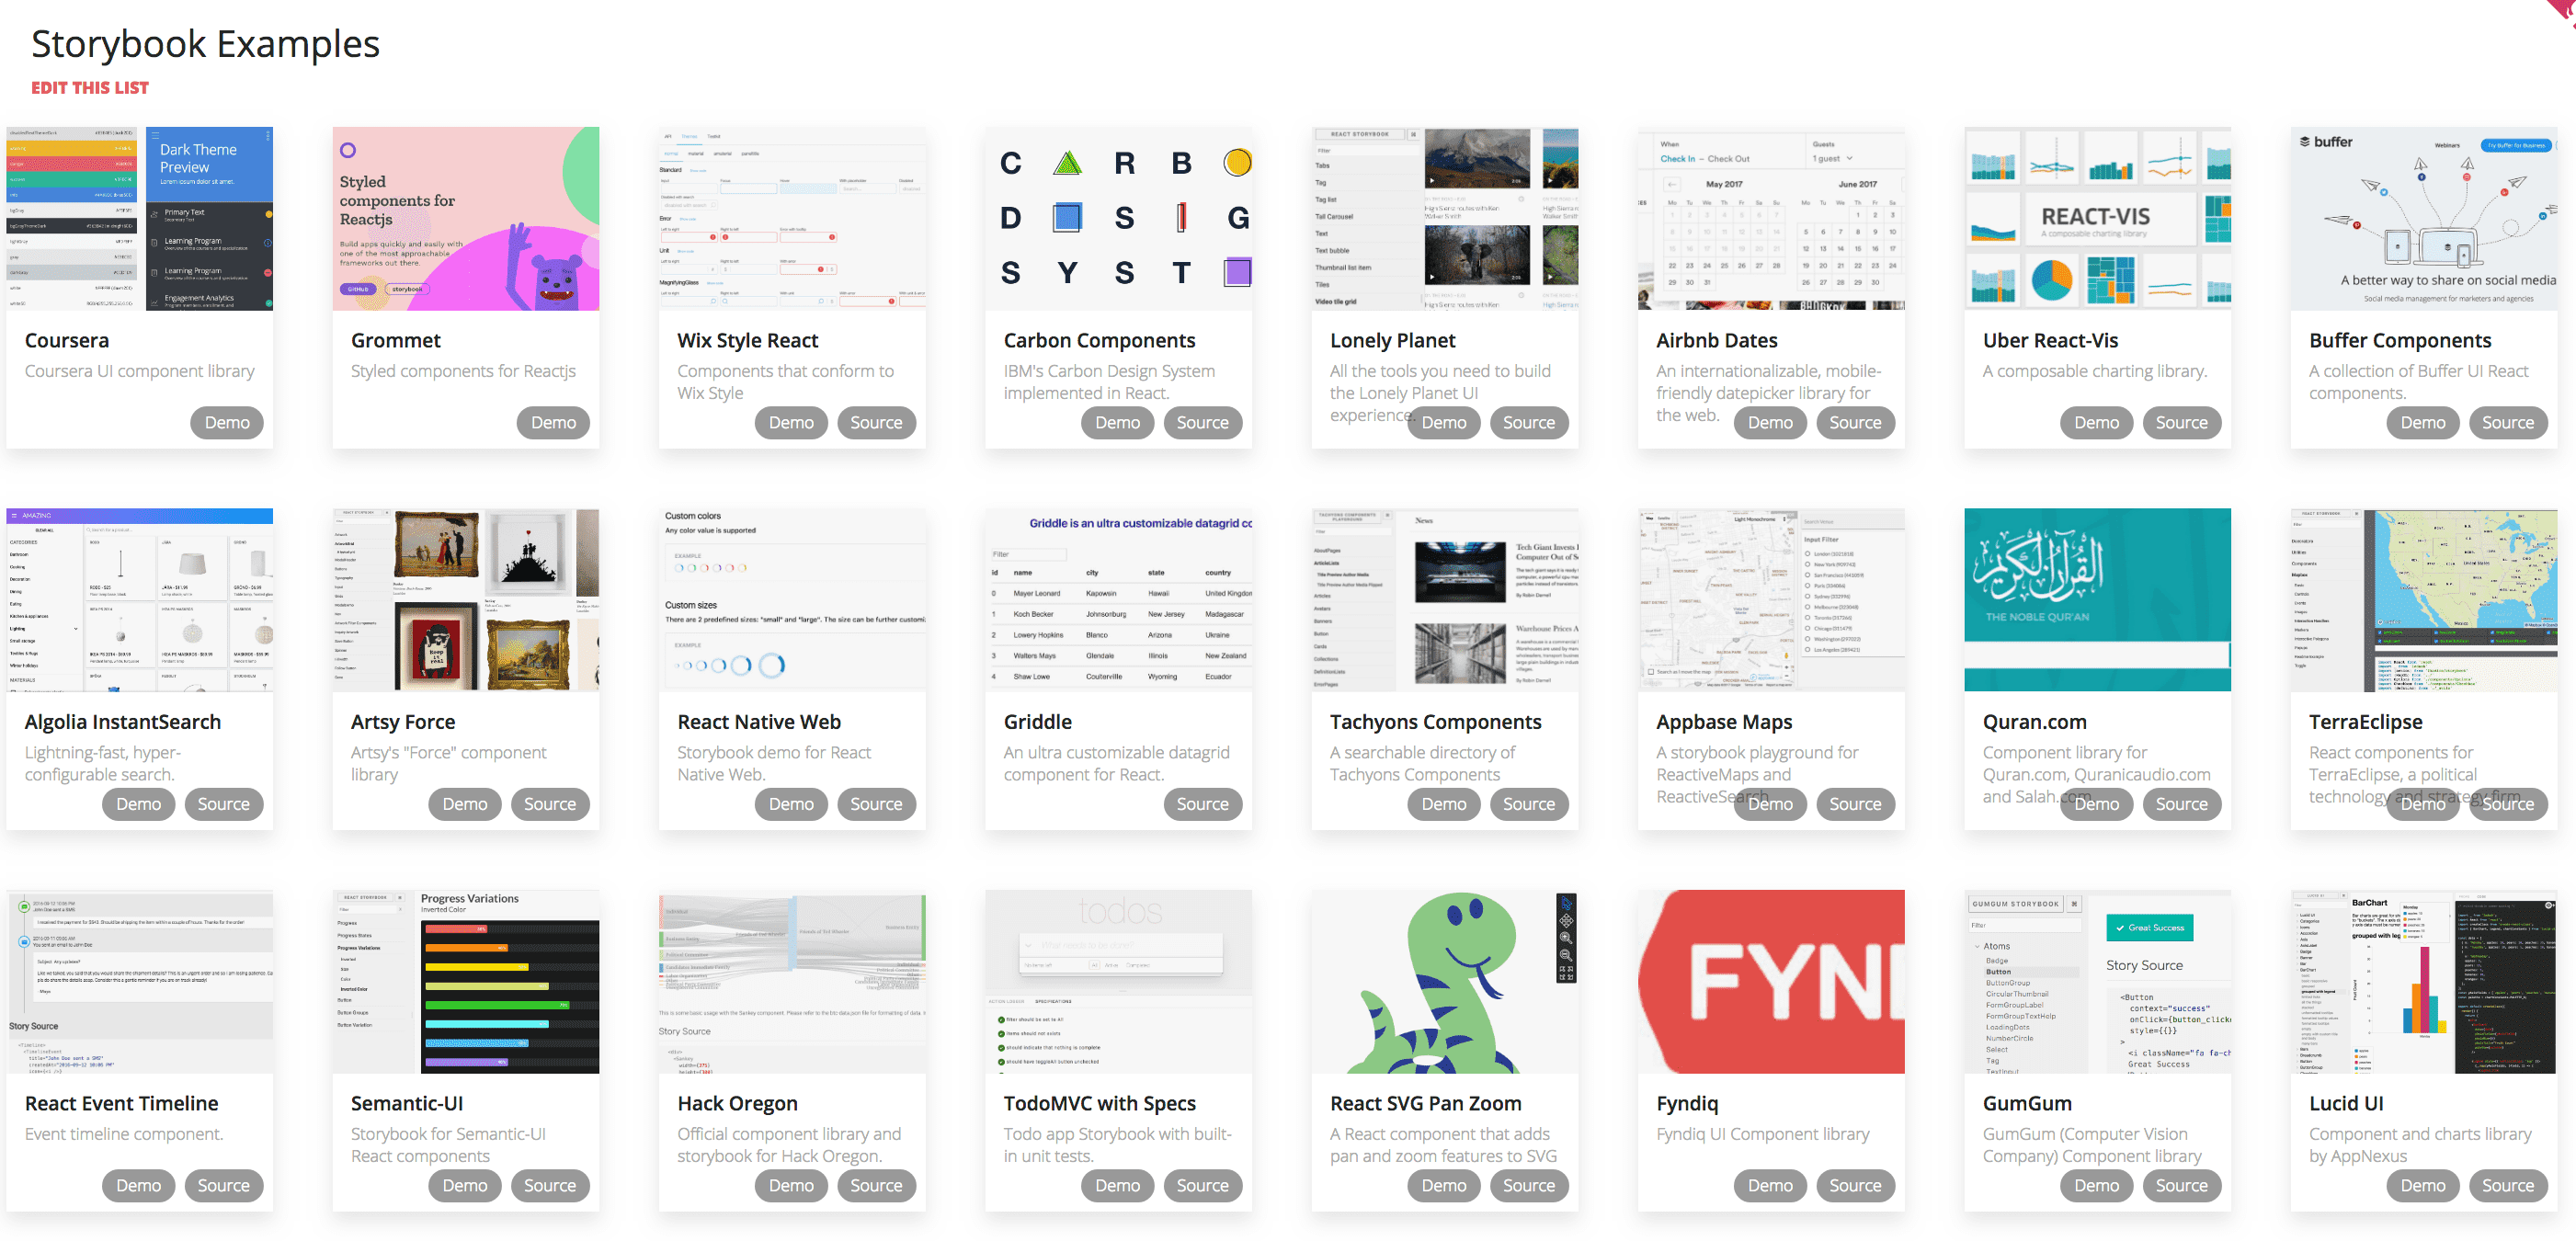Open Wix Style React Source
Viewport: 2576px width, 1241px height.
pos(876,423)
